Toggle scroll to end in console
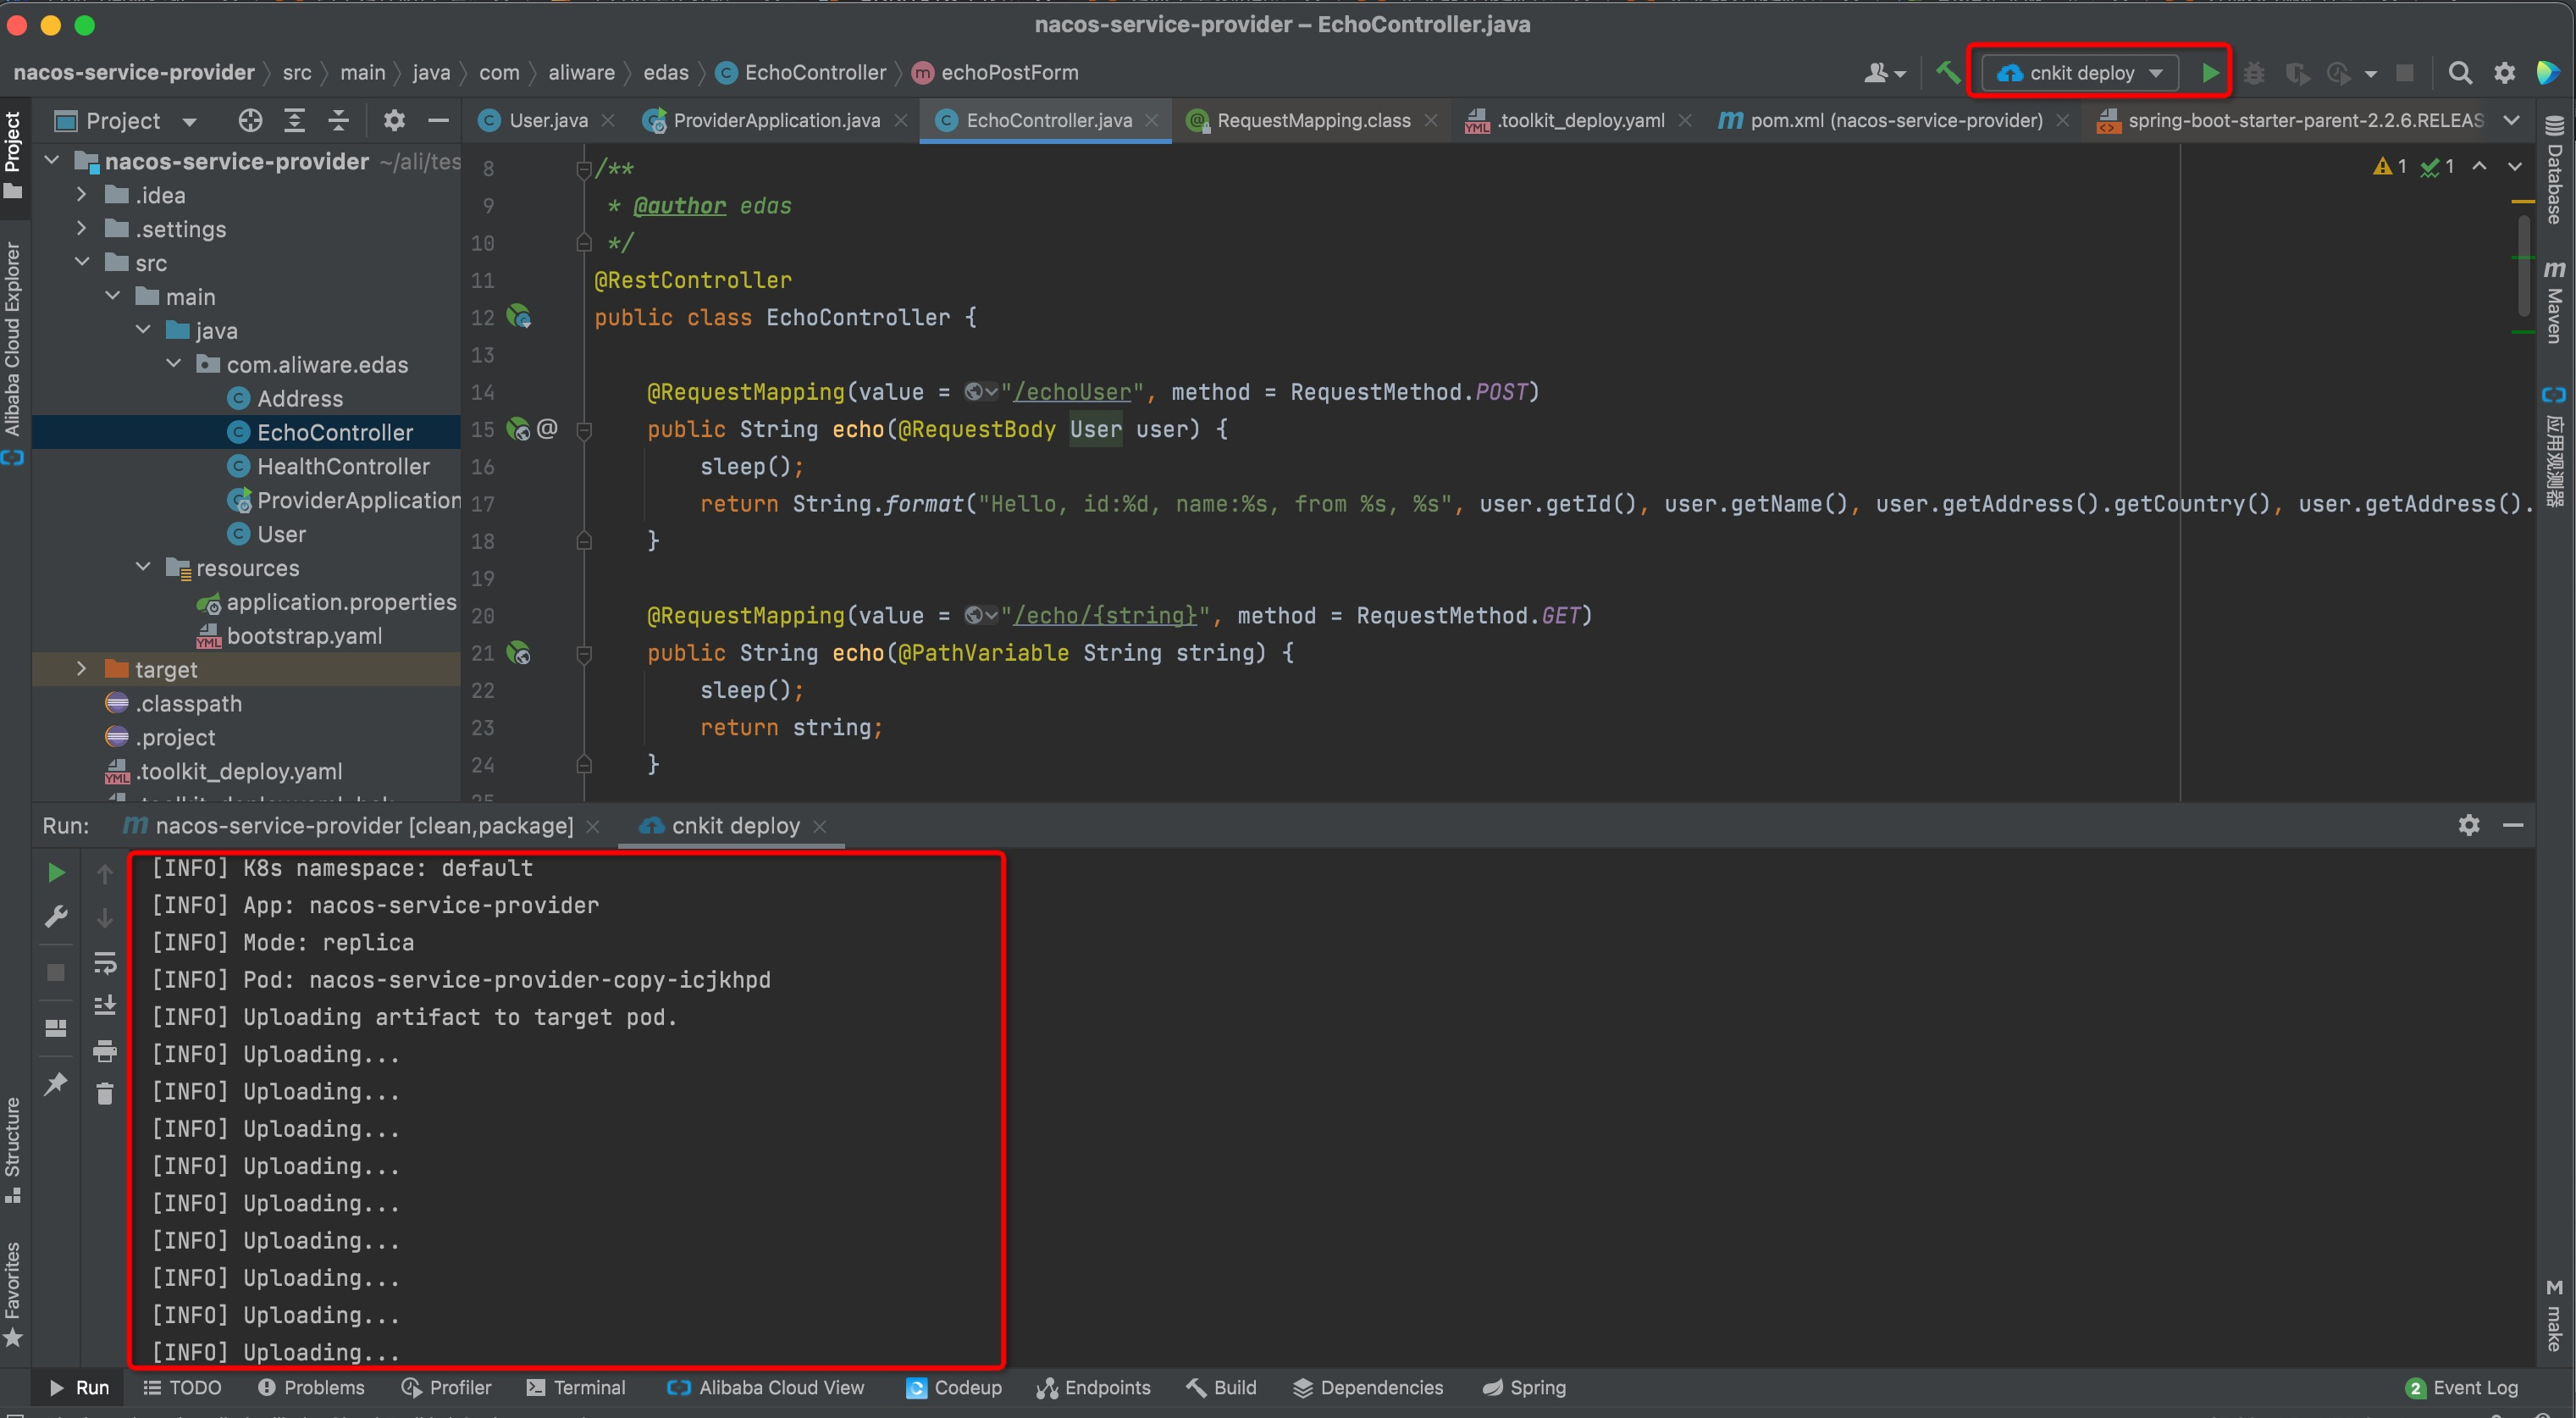 [x=105, y=1006]
